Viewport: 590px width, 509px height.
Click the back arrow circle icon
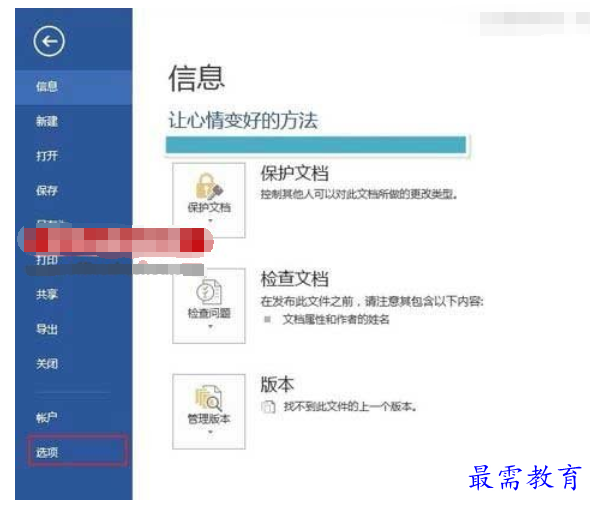pyautogui.click(x=49, y=41)
